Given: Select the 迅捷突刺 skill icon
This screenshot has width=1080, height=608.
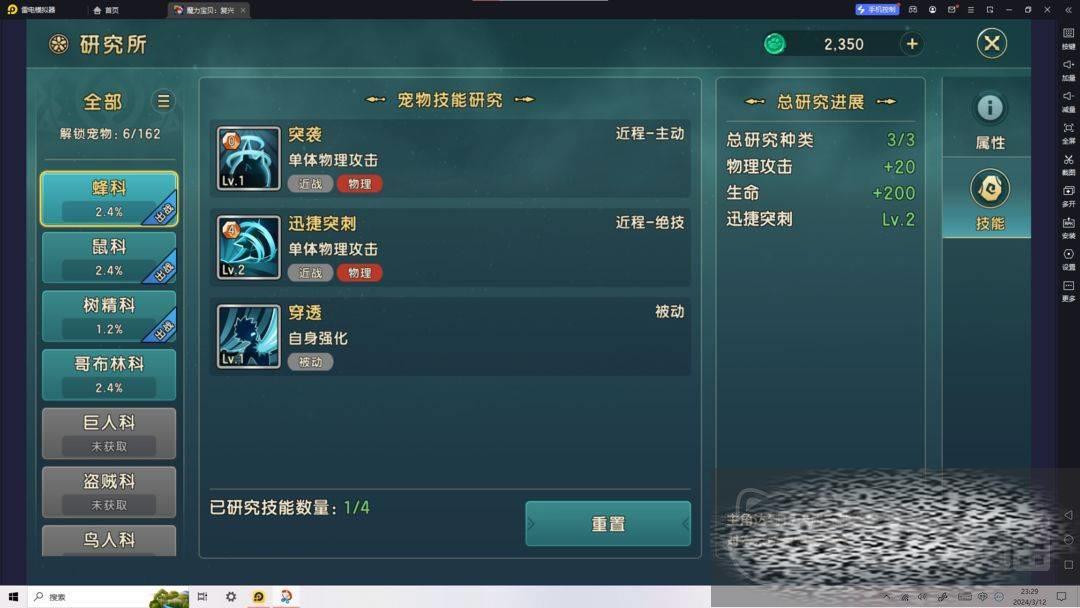Looking at the screenshot, I should 249,247.
